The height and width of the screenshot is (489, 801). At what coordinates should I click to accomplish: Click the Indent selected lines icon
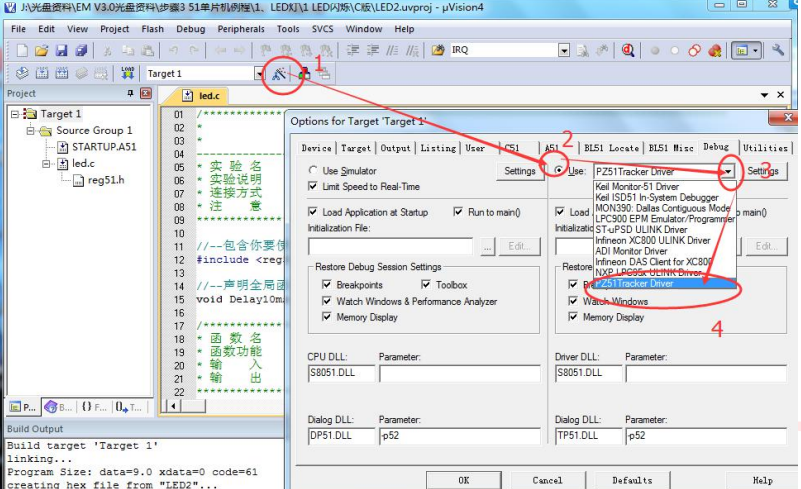pyautogui.click(x=353, y=50)
